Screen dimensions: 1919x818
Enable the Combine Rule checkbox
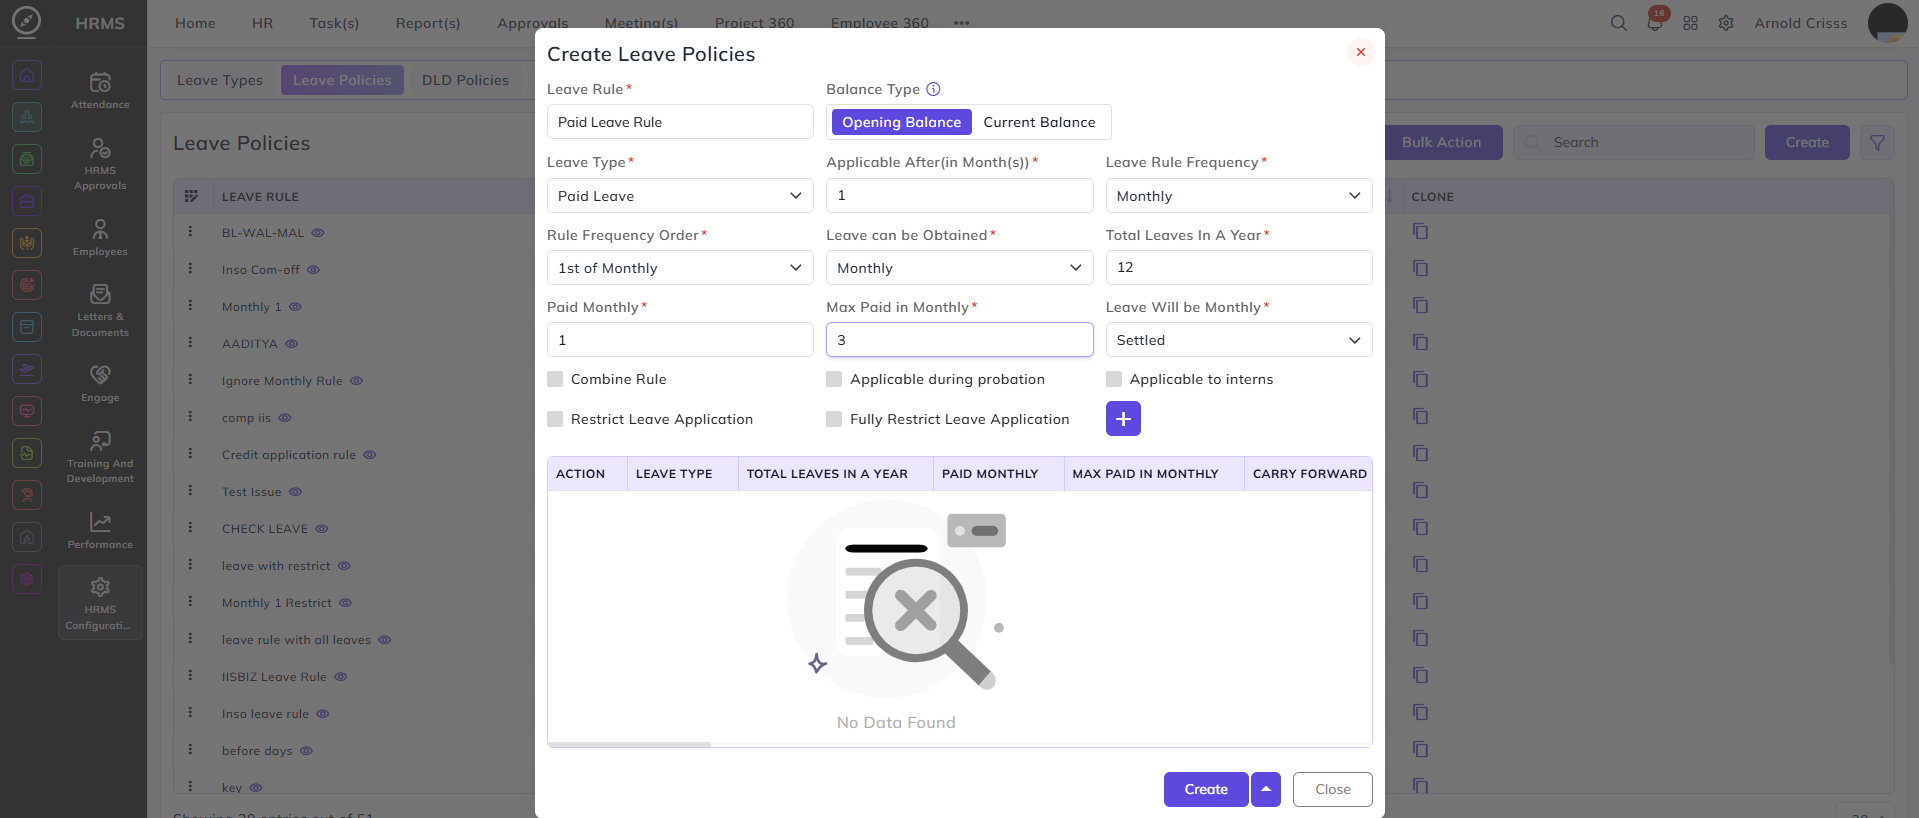click(555, 379)
